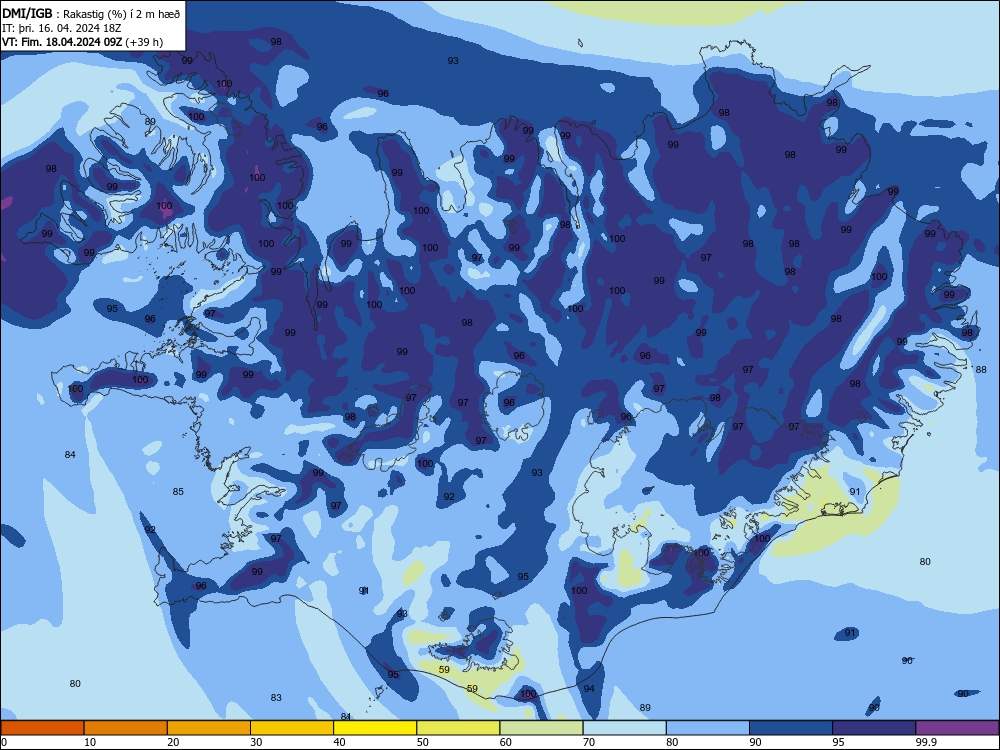Screen dimensions: 1000x750
Task: Click the legend tick label '50'
Action: [x=422, y=742]
